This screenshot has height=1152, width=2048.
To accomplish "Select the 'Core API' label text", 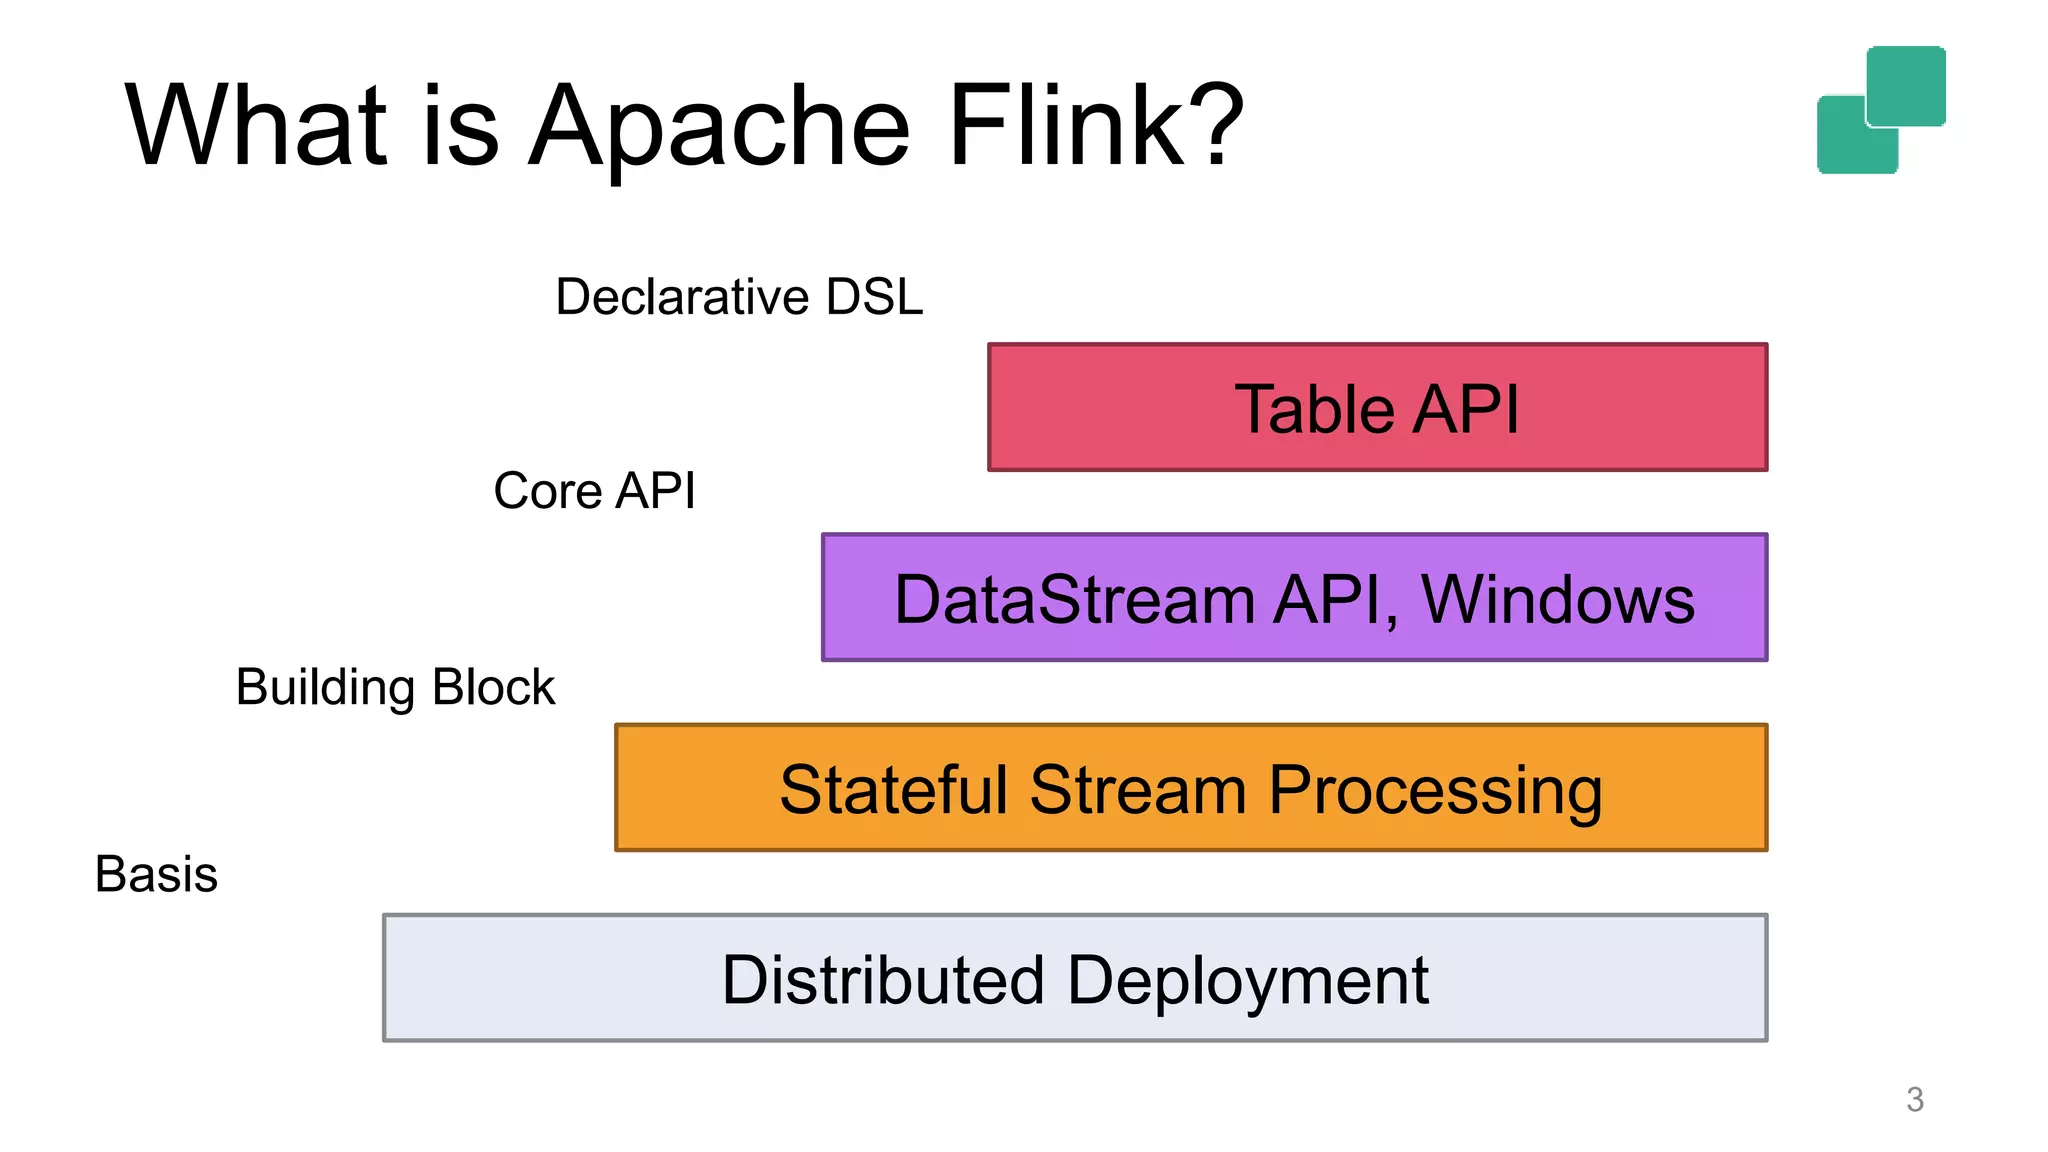I will [x=594, y=491].
